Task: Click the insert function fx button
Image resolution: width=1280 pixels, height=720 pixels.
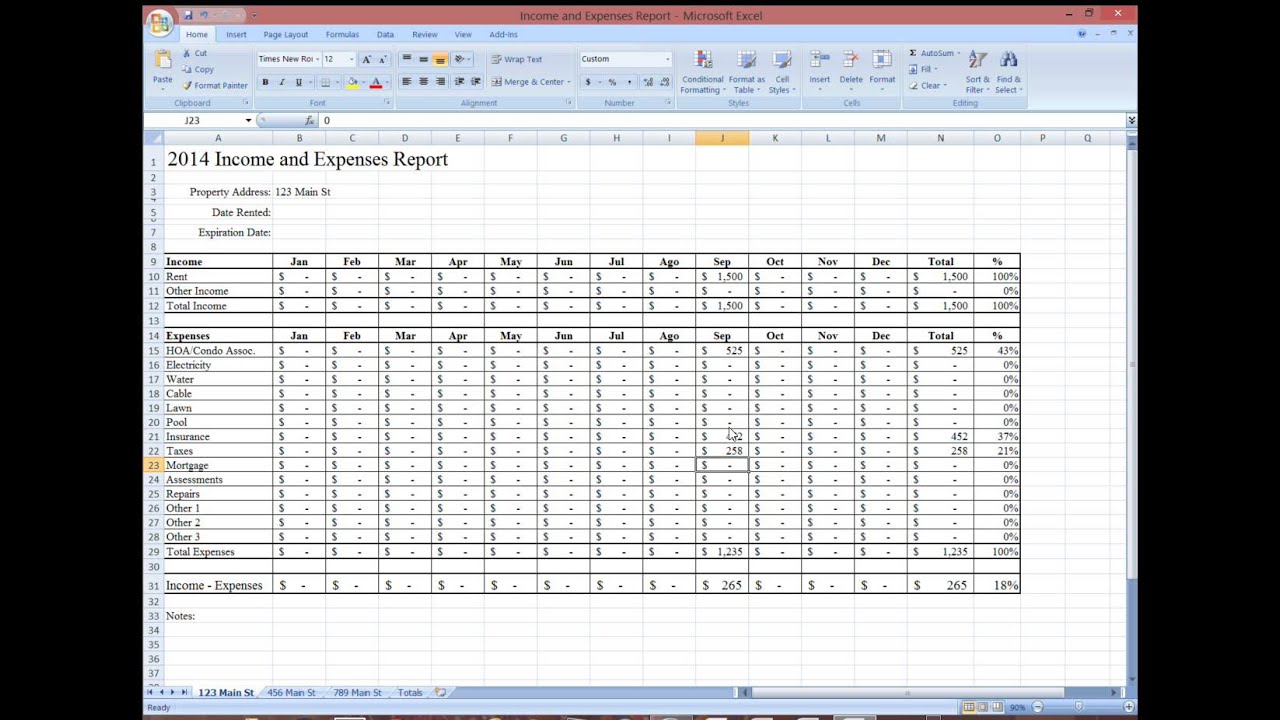Action: (x=309, y=120)
